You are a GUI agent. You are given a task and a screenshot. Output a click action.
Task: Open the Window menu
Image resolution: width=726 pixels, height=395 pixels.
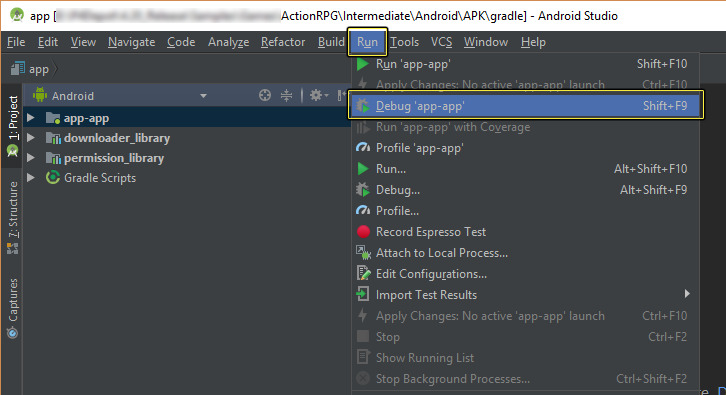tap(486, 42)
